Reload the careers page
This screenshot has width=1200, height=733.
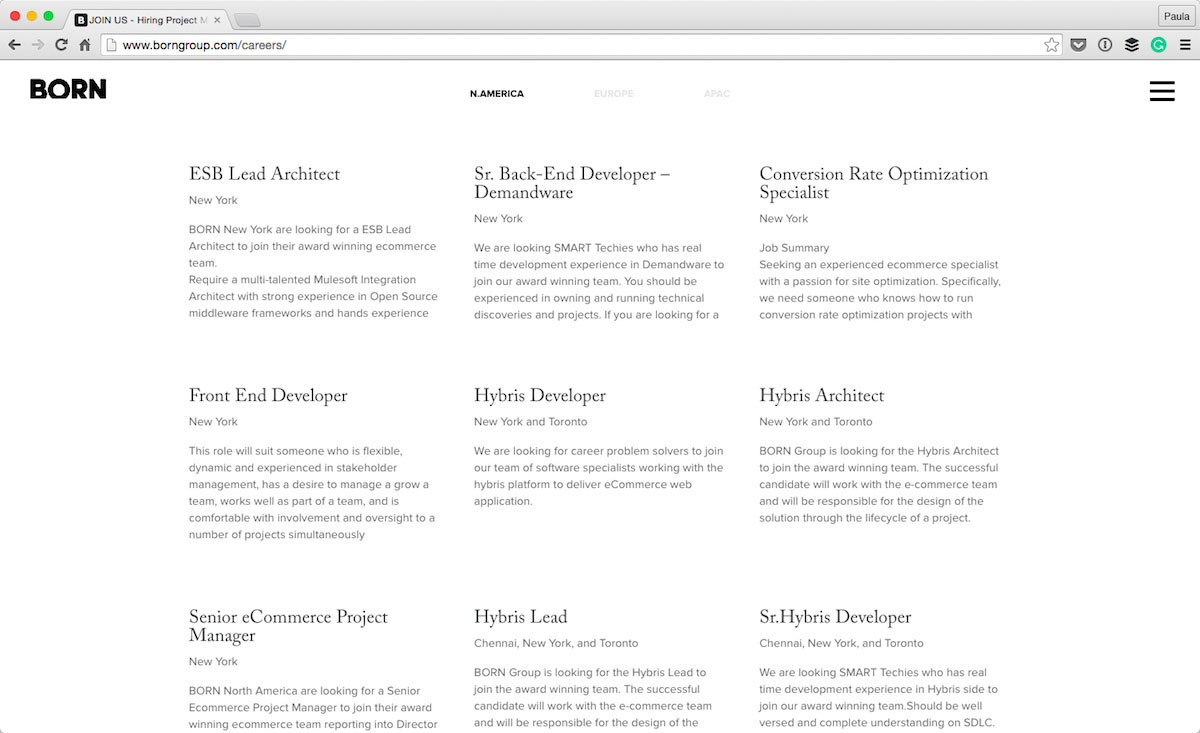point(61,44)
